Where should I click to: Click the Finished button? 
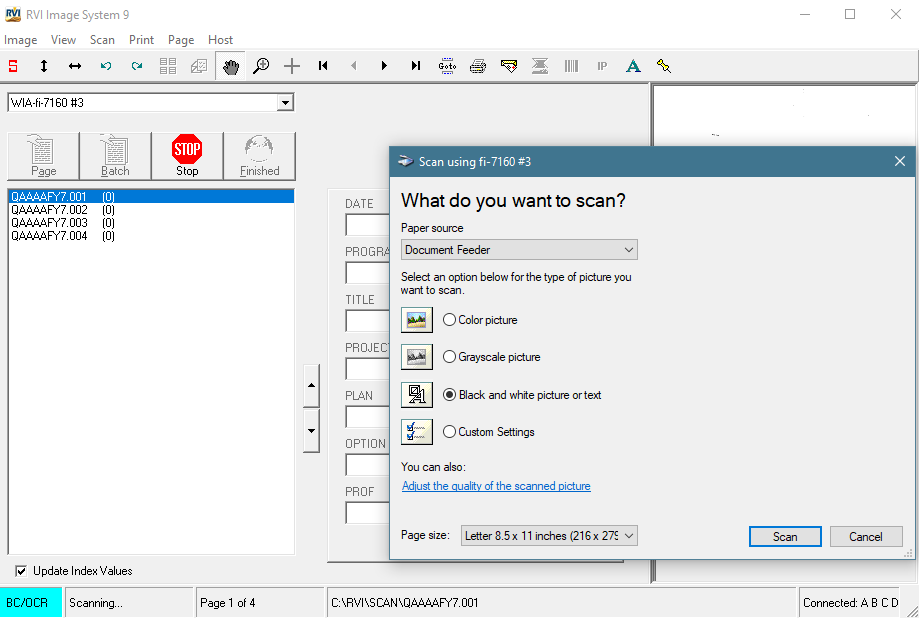(259, 156)
